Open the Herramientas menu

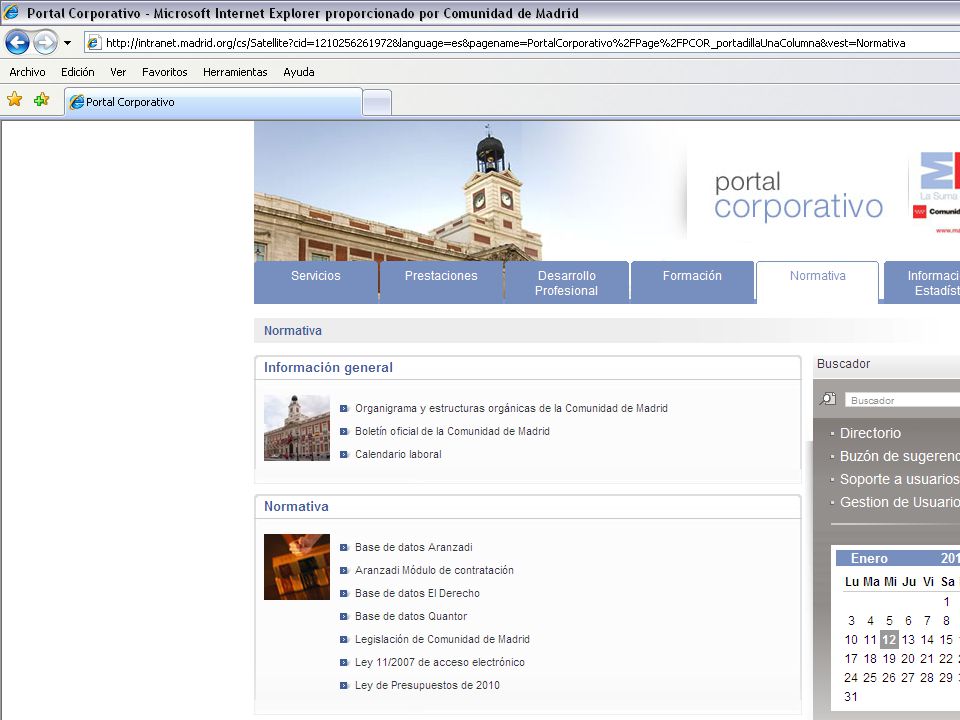pos(235,72)
